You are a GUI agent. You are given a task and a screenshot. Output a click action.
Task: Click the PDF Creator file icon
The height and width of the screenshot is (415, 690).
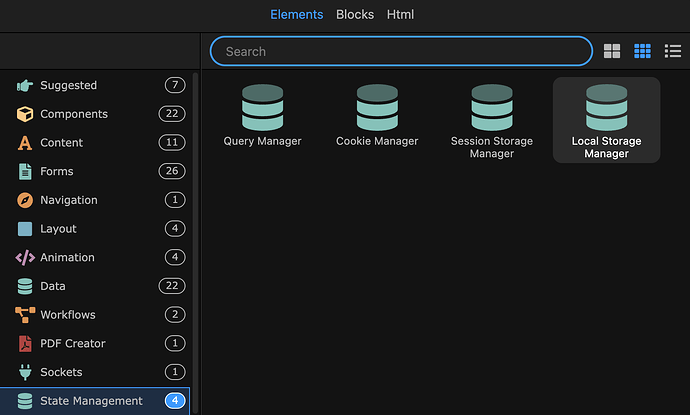25,343
